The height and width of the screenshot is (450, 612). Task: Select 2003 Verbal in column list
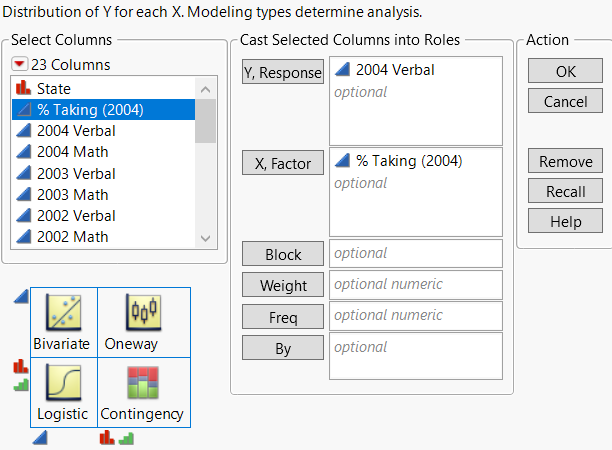(x=76, y=173)
